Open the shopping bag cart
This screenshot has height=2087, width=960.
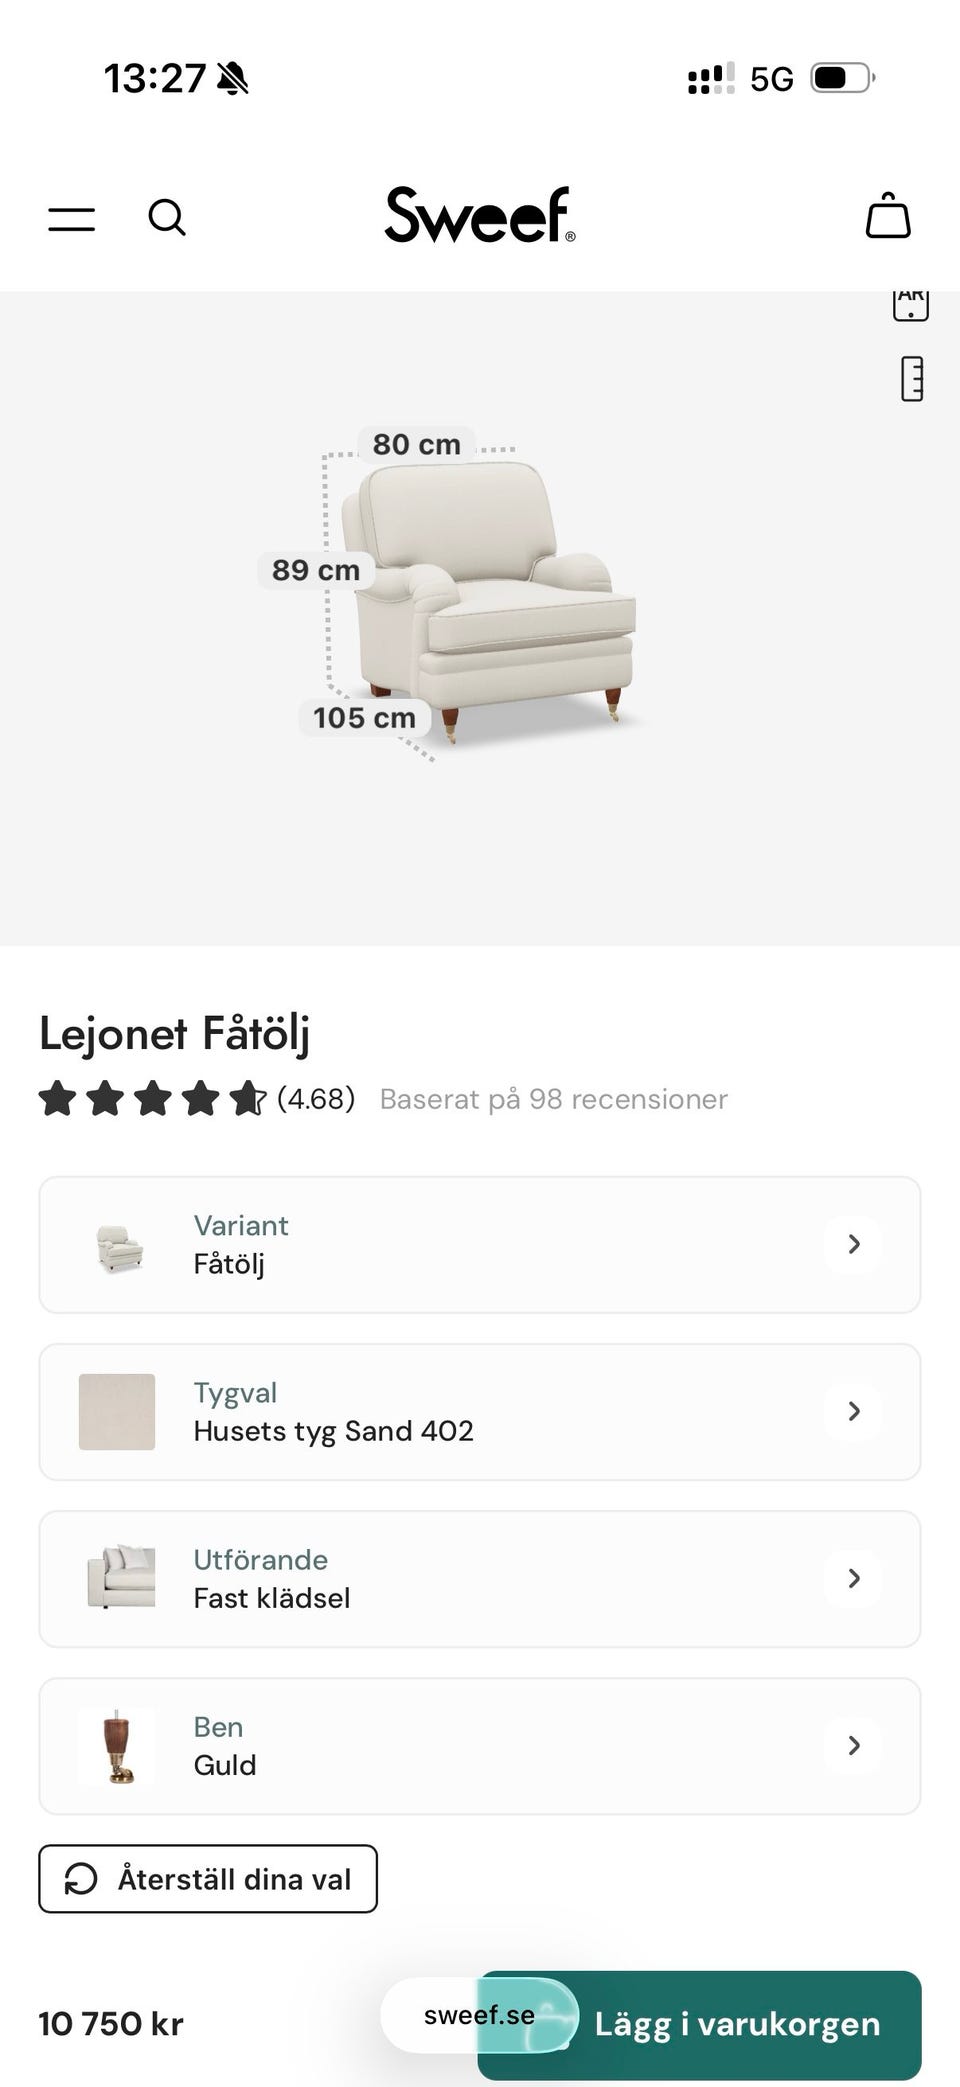pos(887,216)
